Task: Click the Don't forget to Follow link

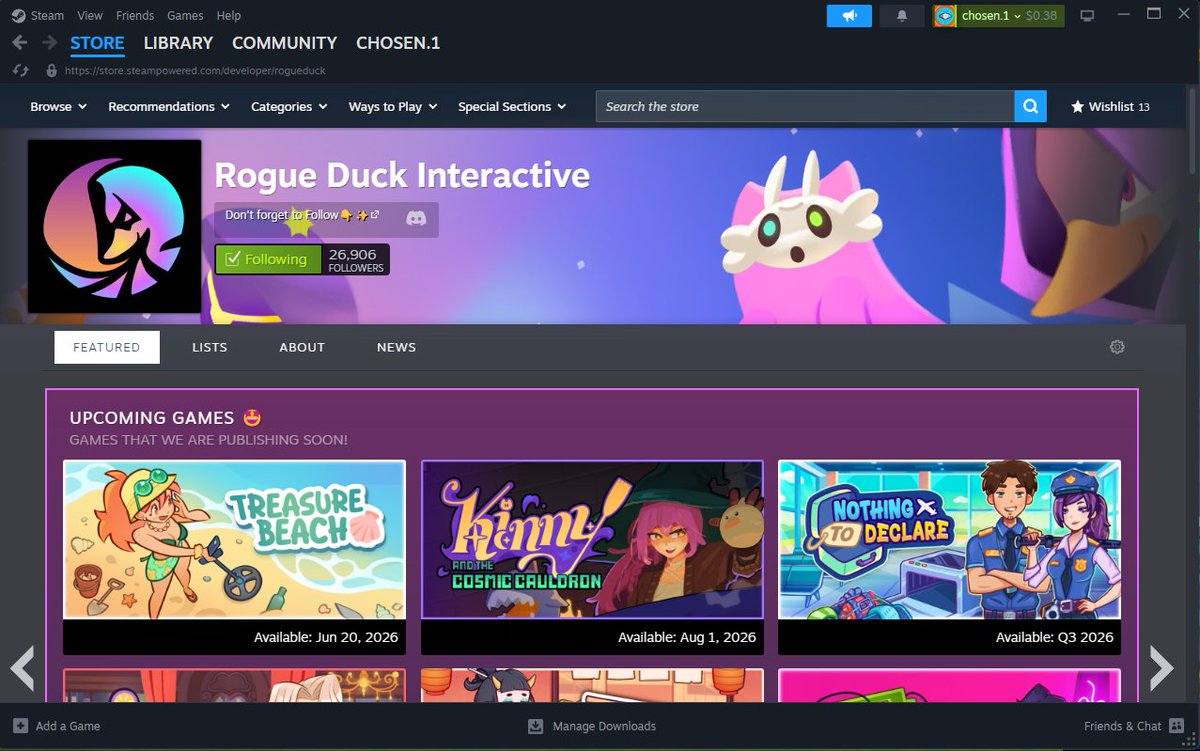Action: coord(302,215)
